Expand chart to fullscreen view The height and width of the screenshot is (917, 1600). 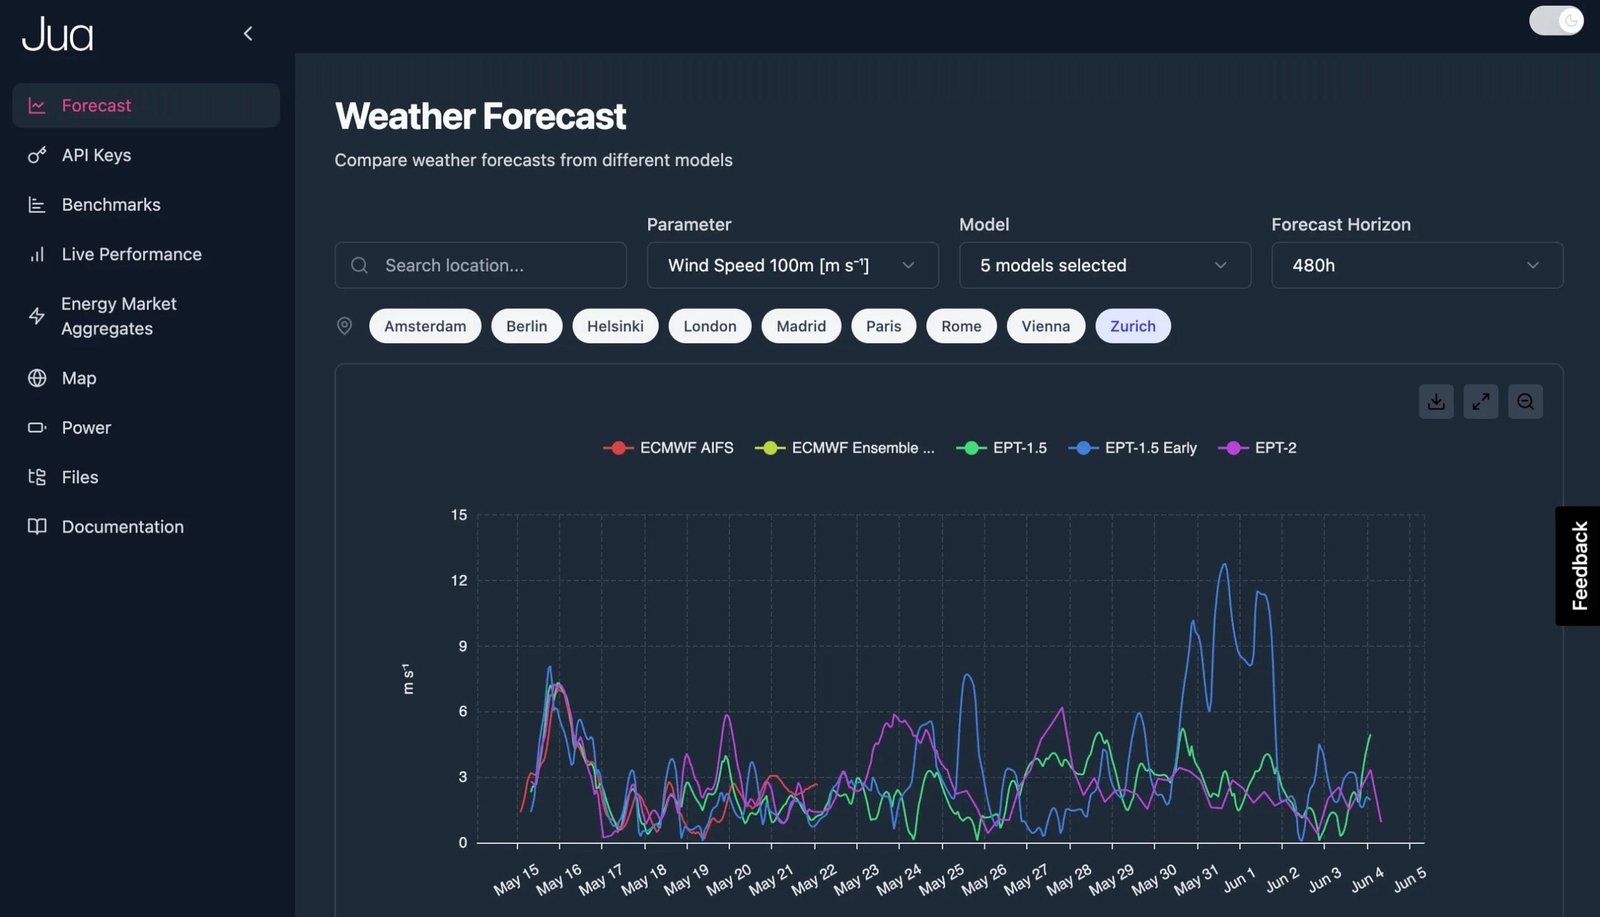[1481, 402]
